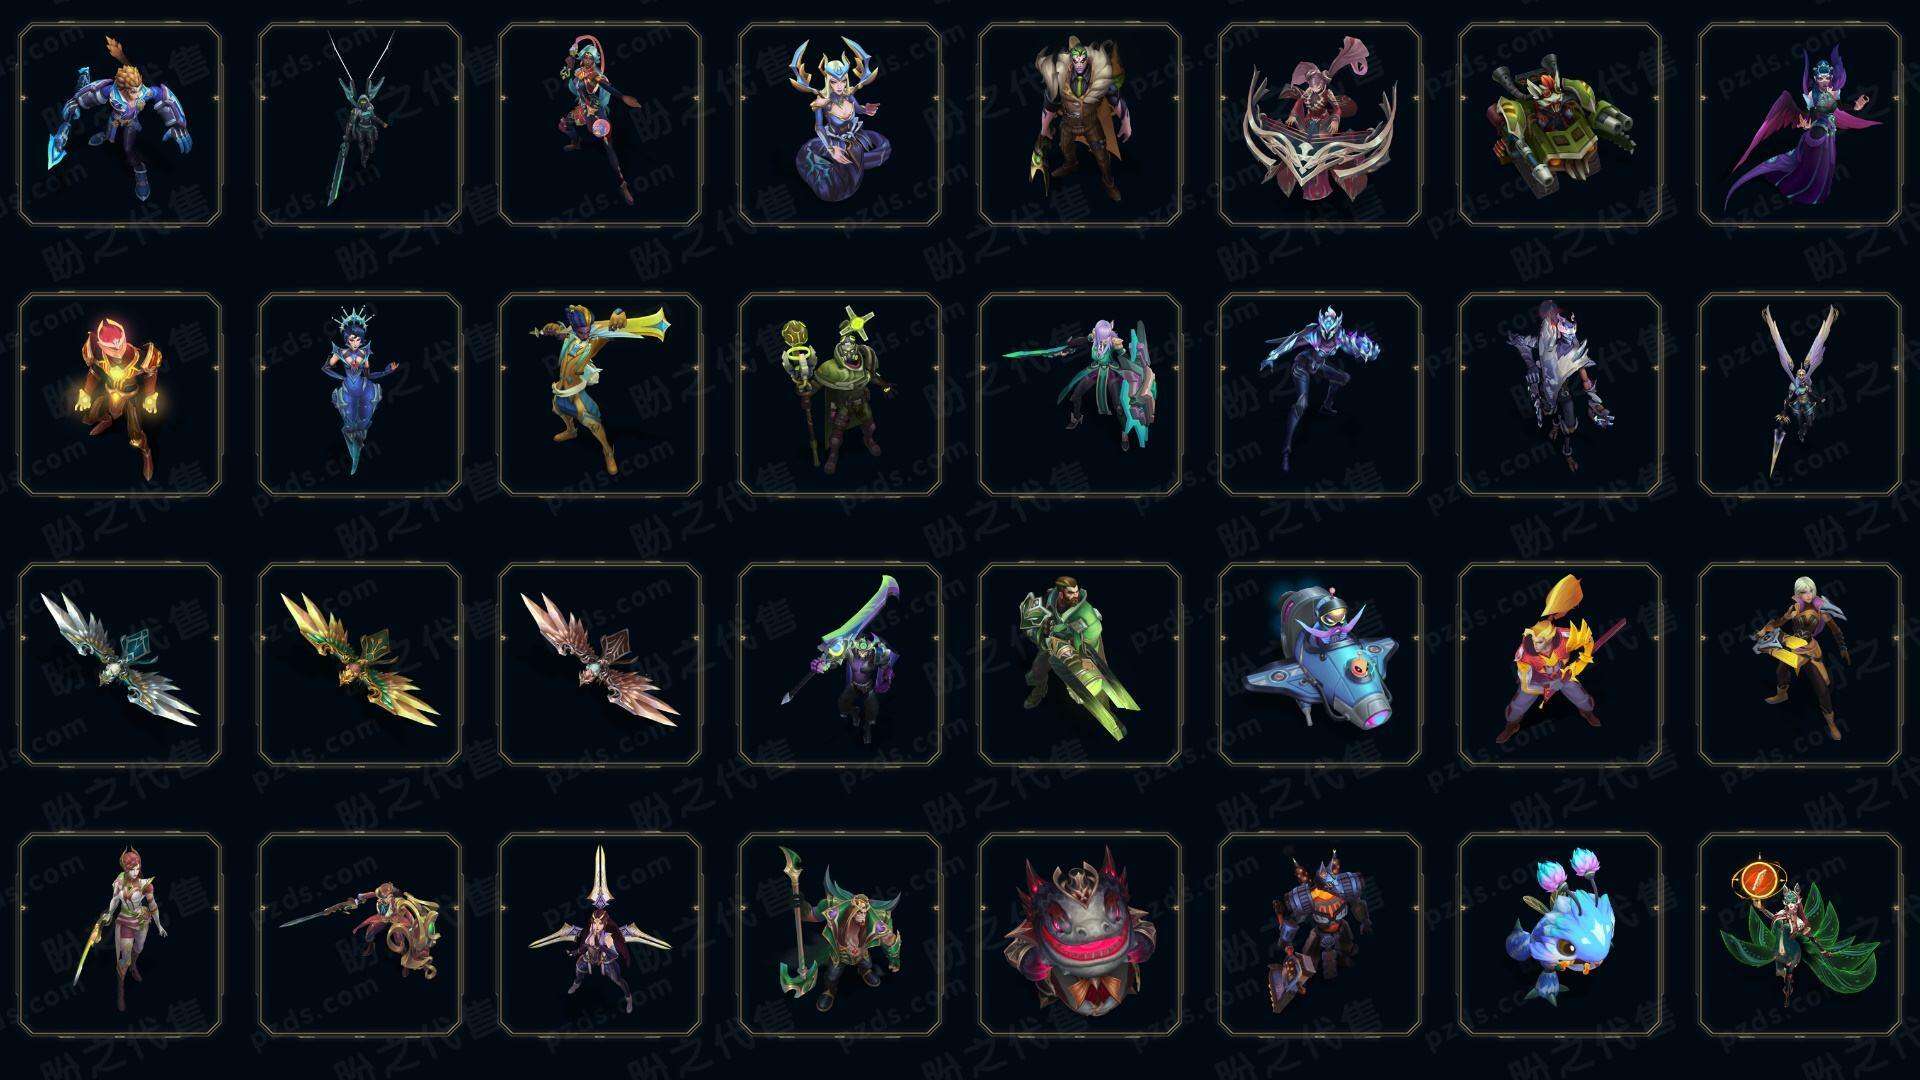Select the glowing orange fire armor skin
Image resolution: width=1920 pixels, height=1080 pixels.
point(120,394)
